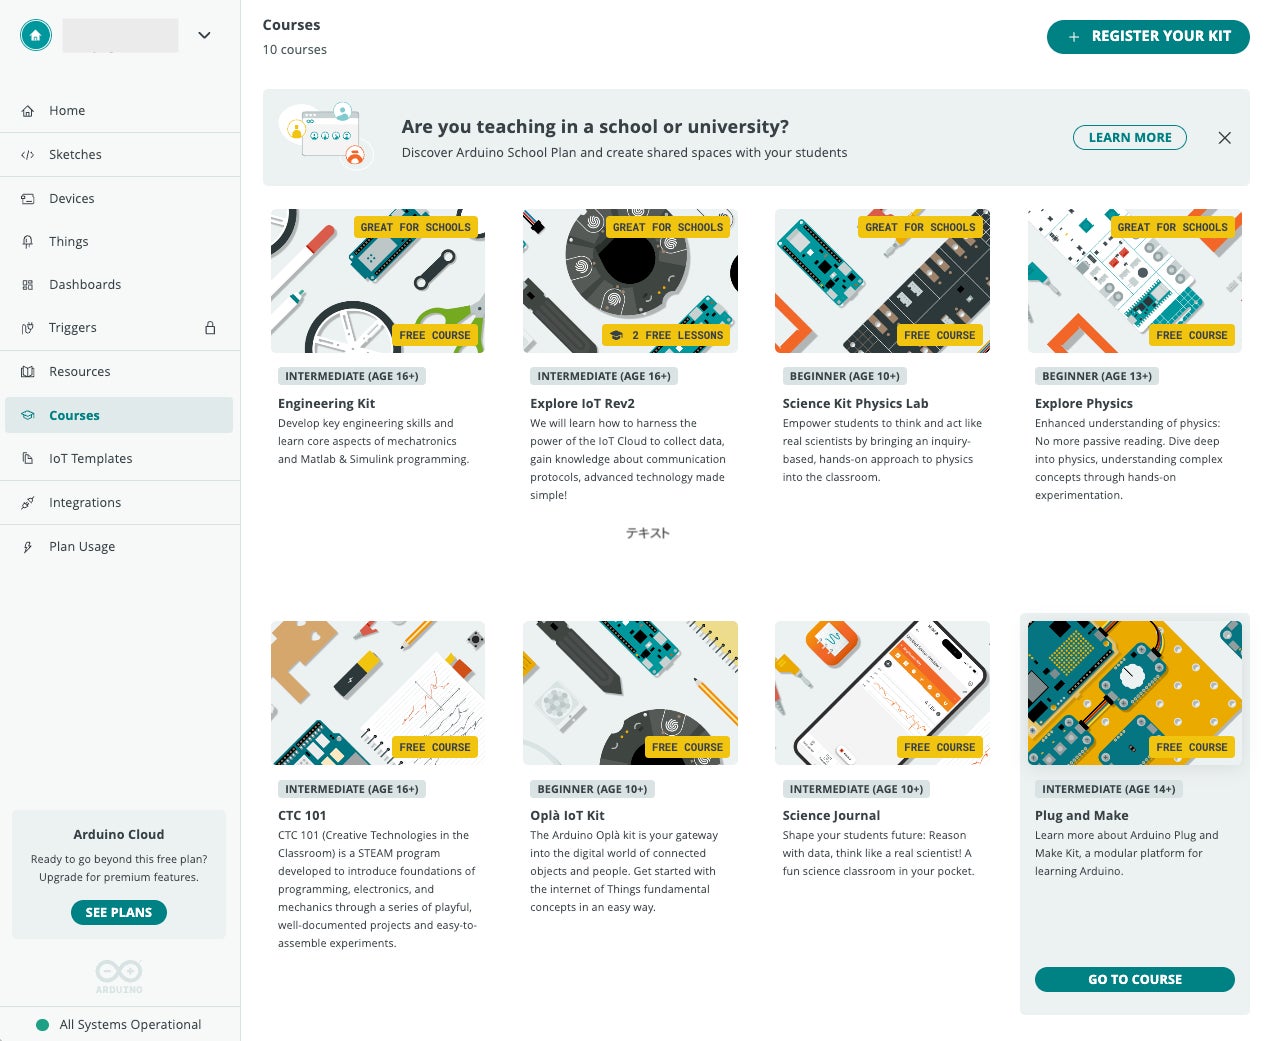
Task: Click the Arduino Cloud home logo icon
Action: click(36, 35)
